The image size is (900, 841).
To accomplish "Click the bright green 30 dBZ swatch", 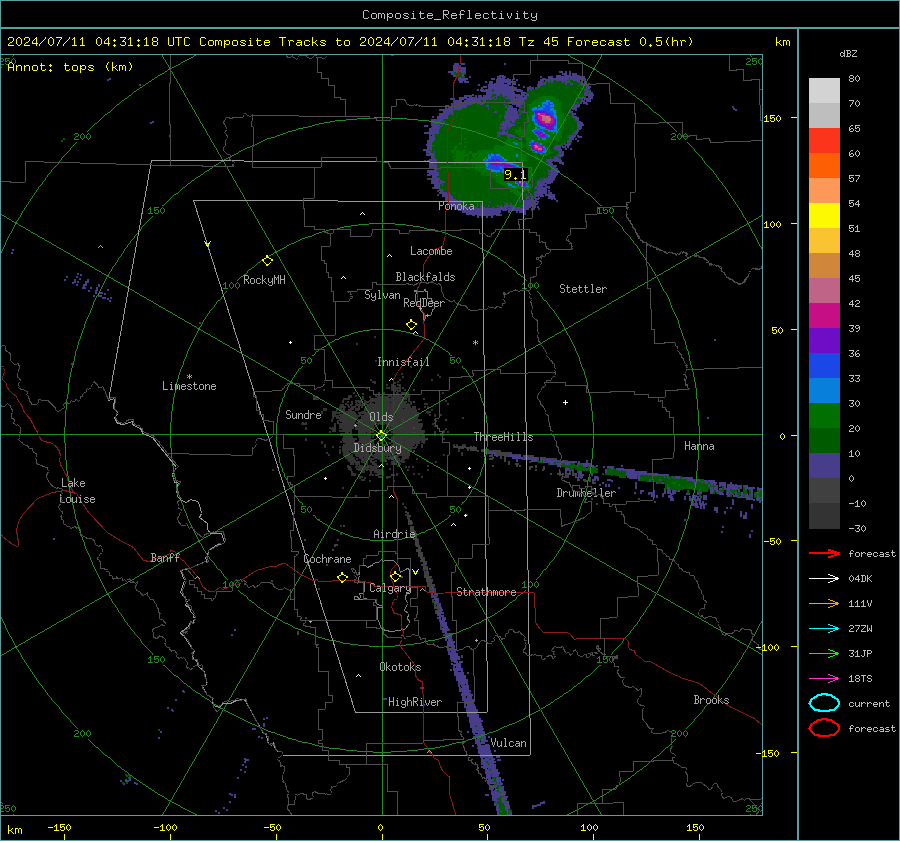I will pyautogui.click(x=824, y=415).
